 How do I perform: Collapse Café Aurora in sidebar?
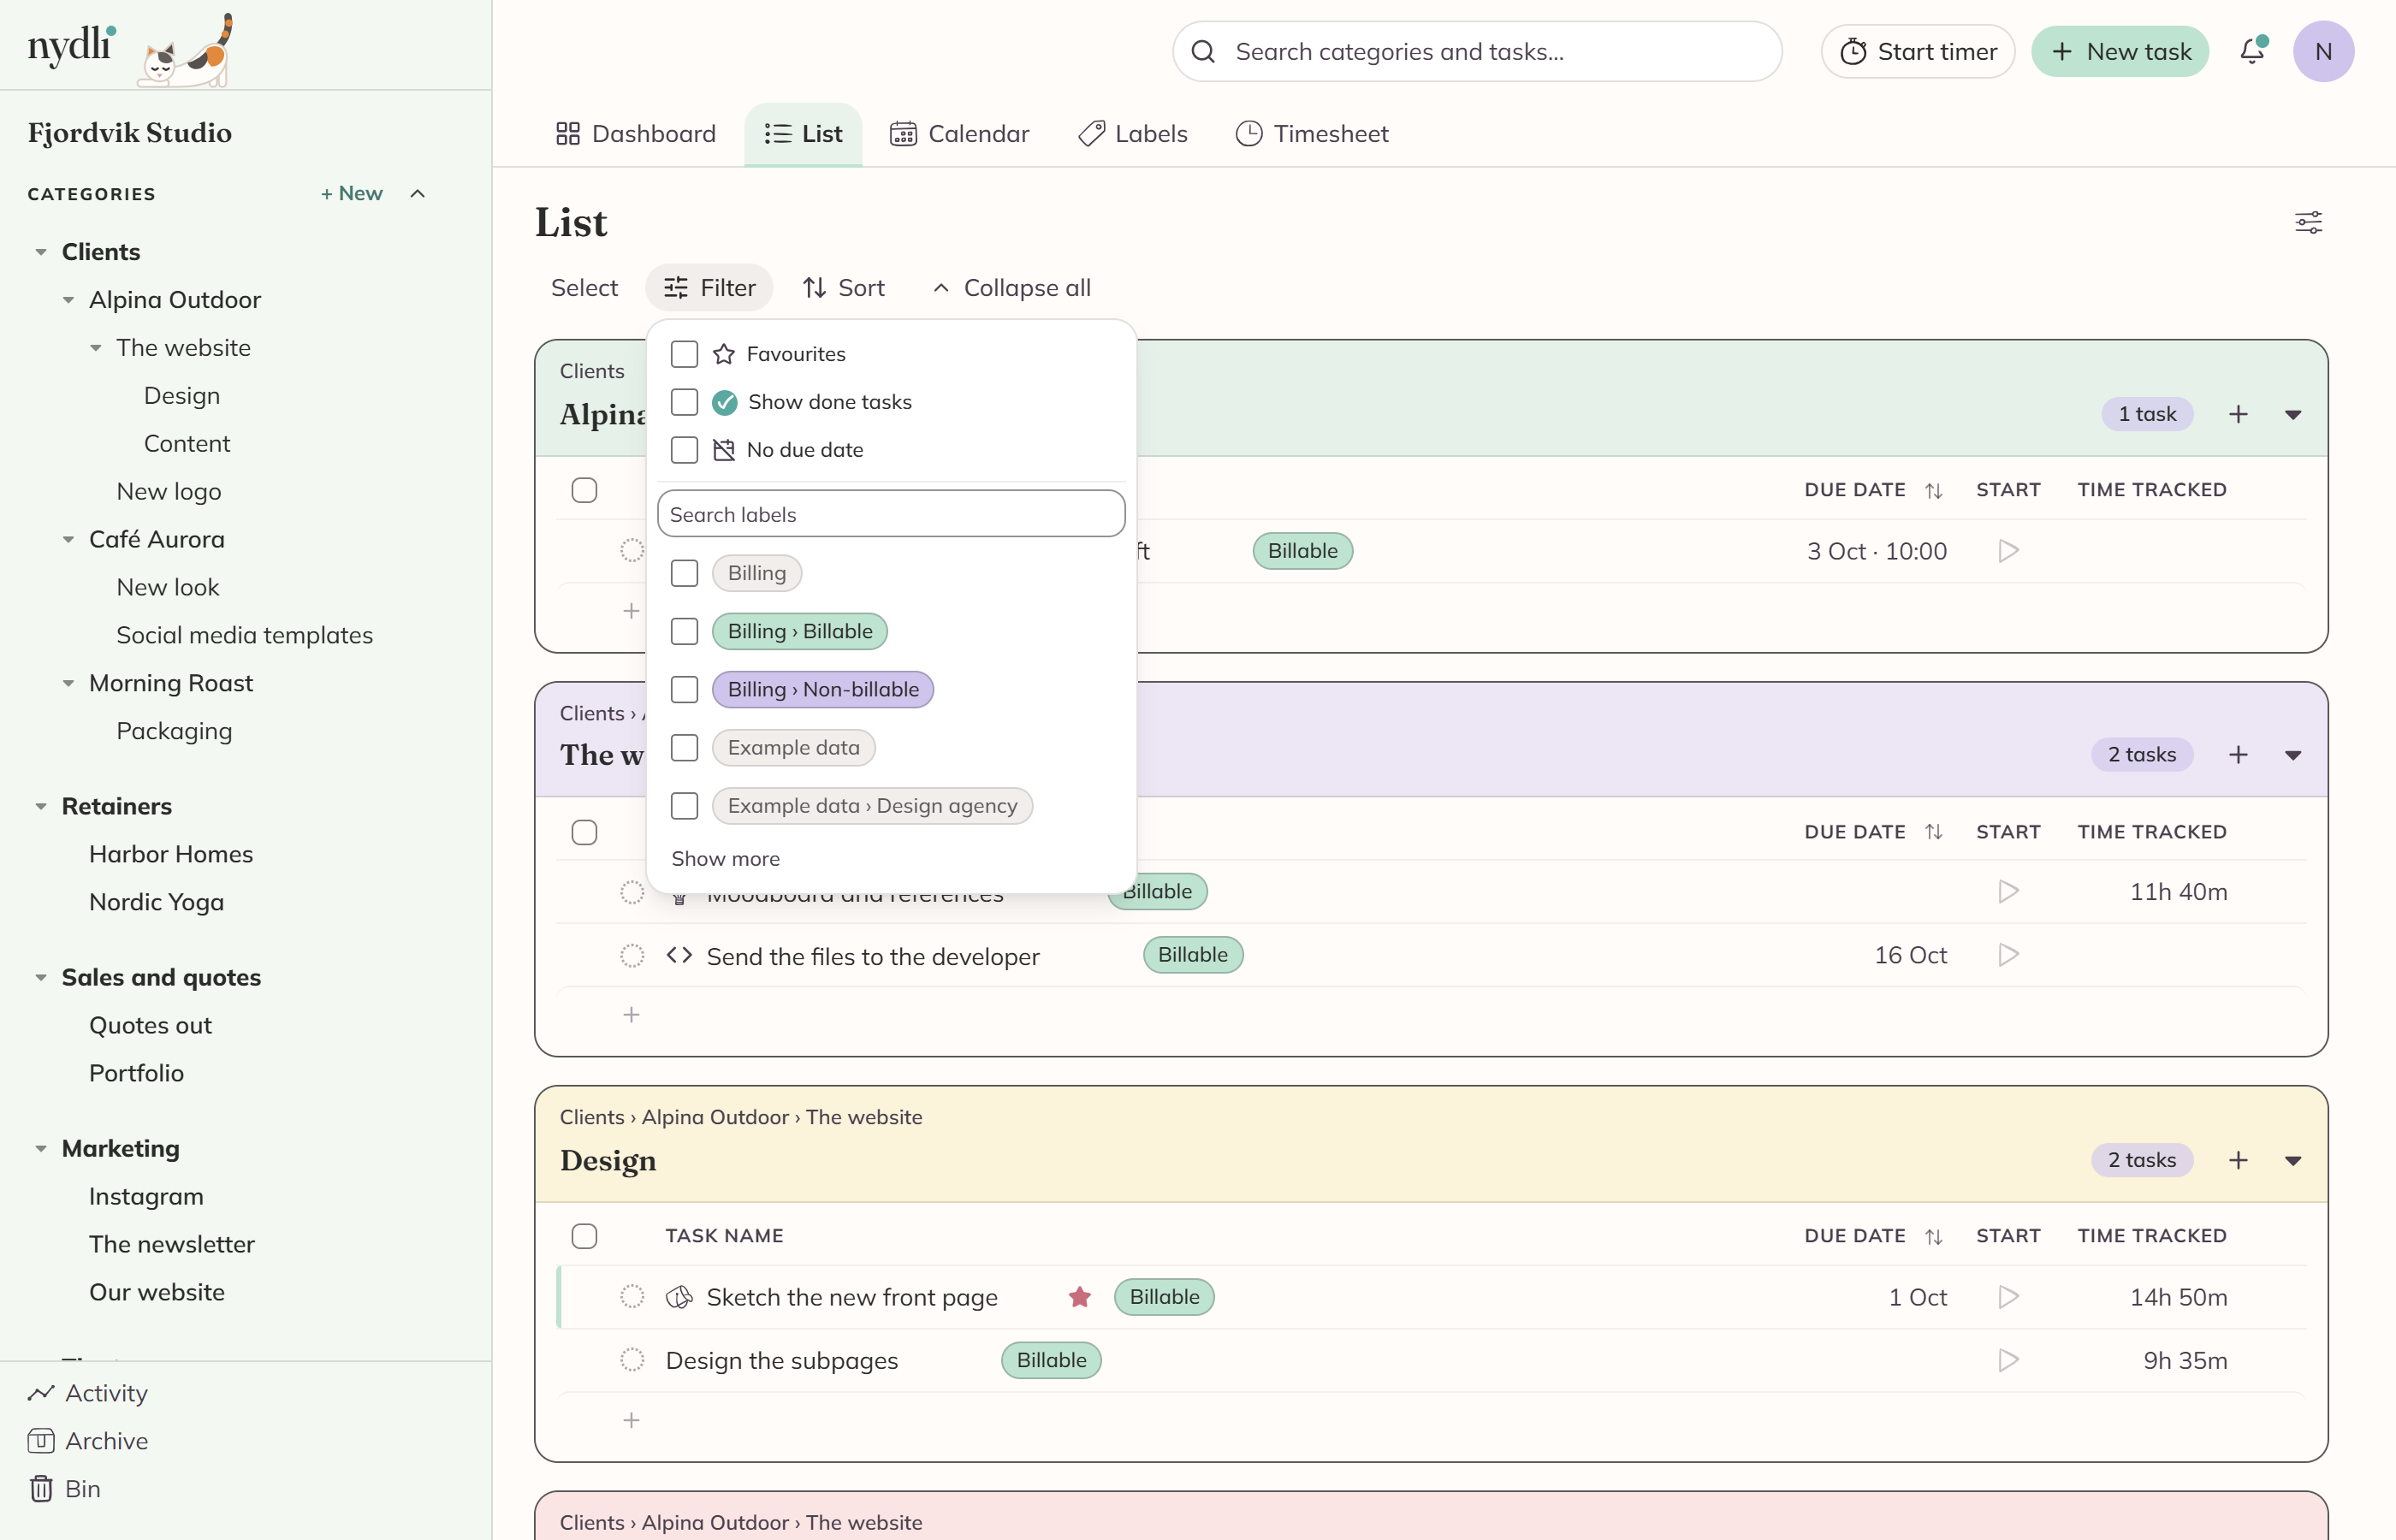tap(68, 540)
